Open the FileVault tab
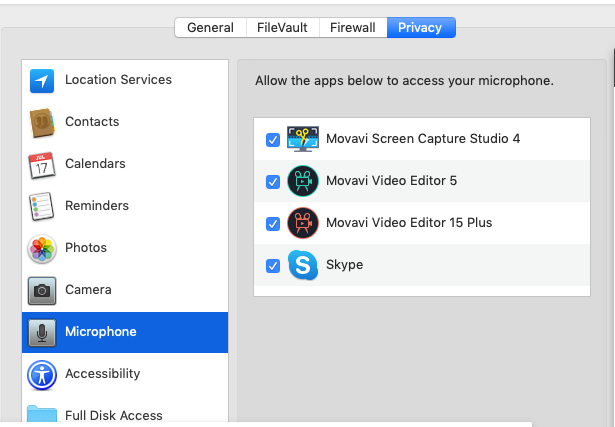The height and width of the screenshot is (427, 615). (282, 27)
